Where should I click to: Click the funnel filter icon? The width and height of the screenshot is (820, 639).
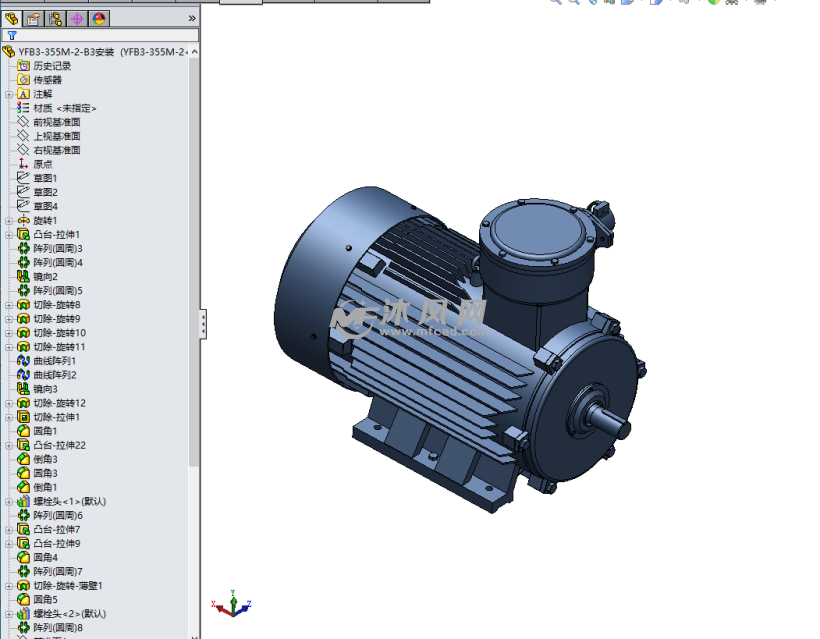(x=12, y=35)
